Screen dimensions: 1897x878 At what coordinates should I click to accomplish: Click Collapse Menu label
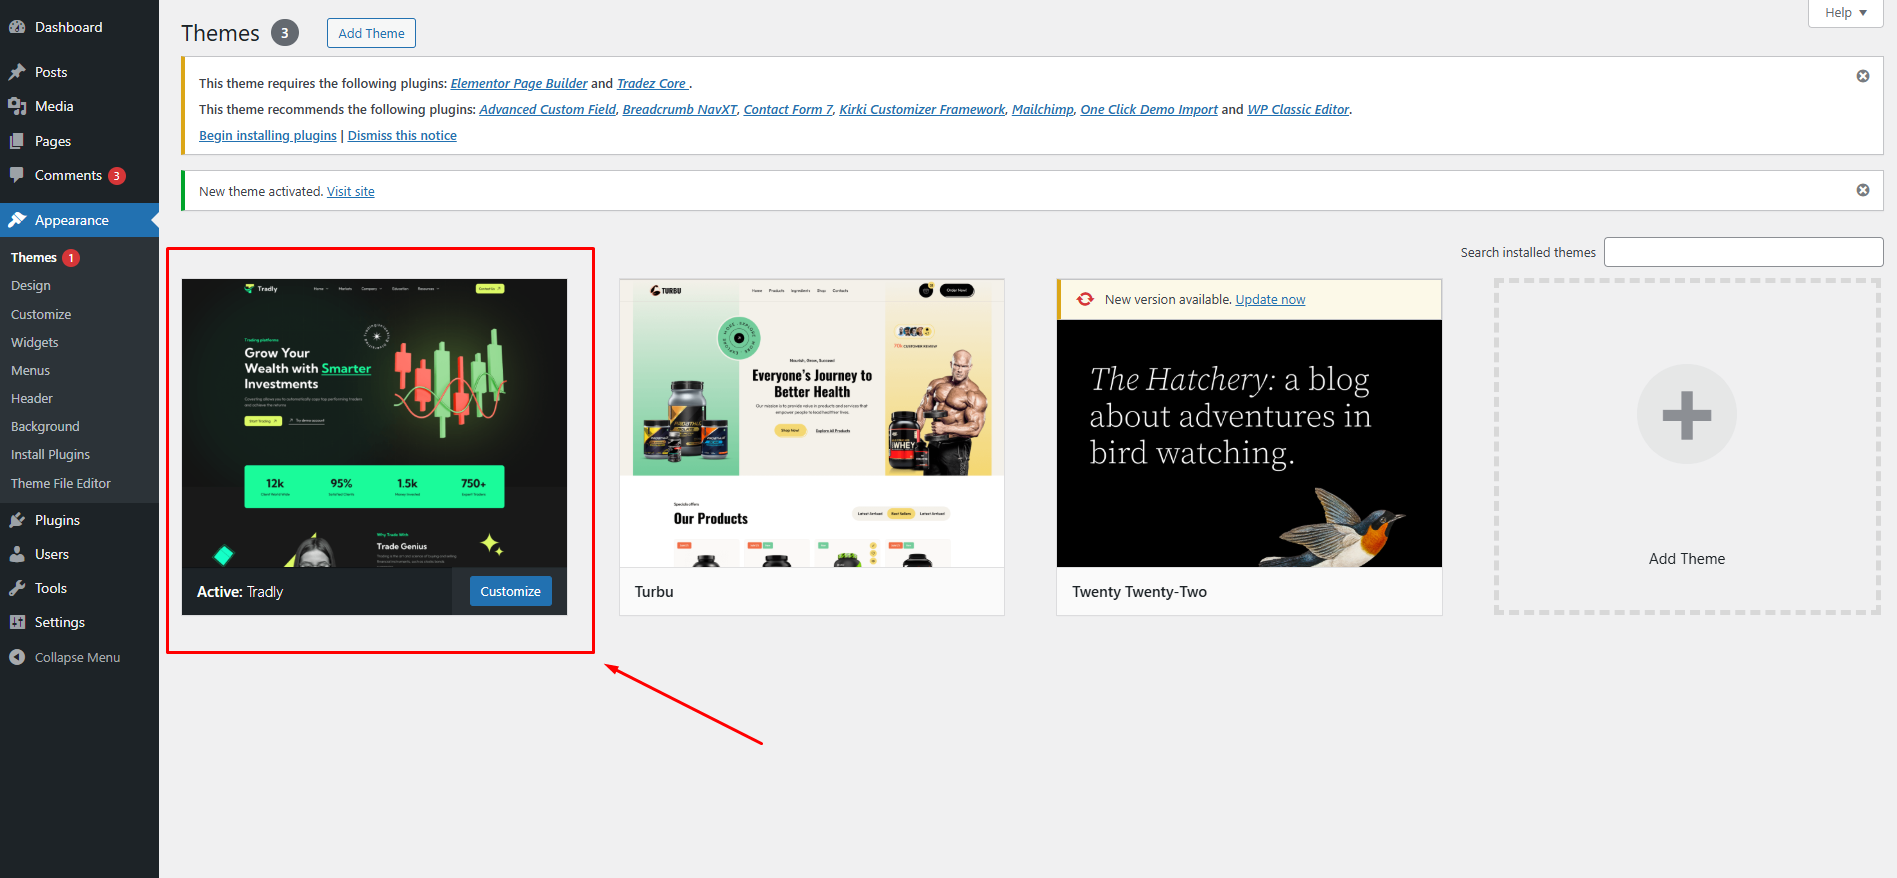point(77,657)
